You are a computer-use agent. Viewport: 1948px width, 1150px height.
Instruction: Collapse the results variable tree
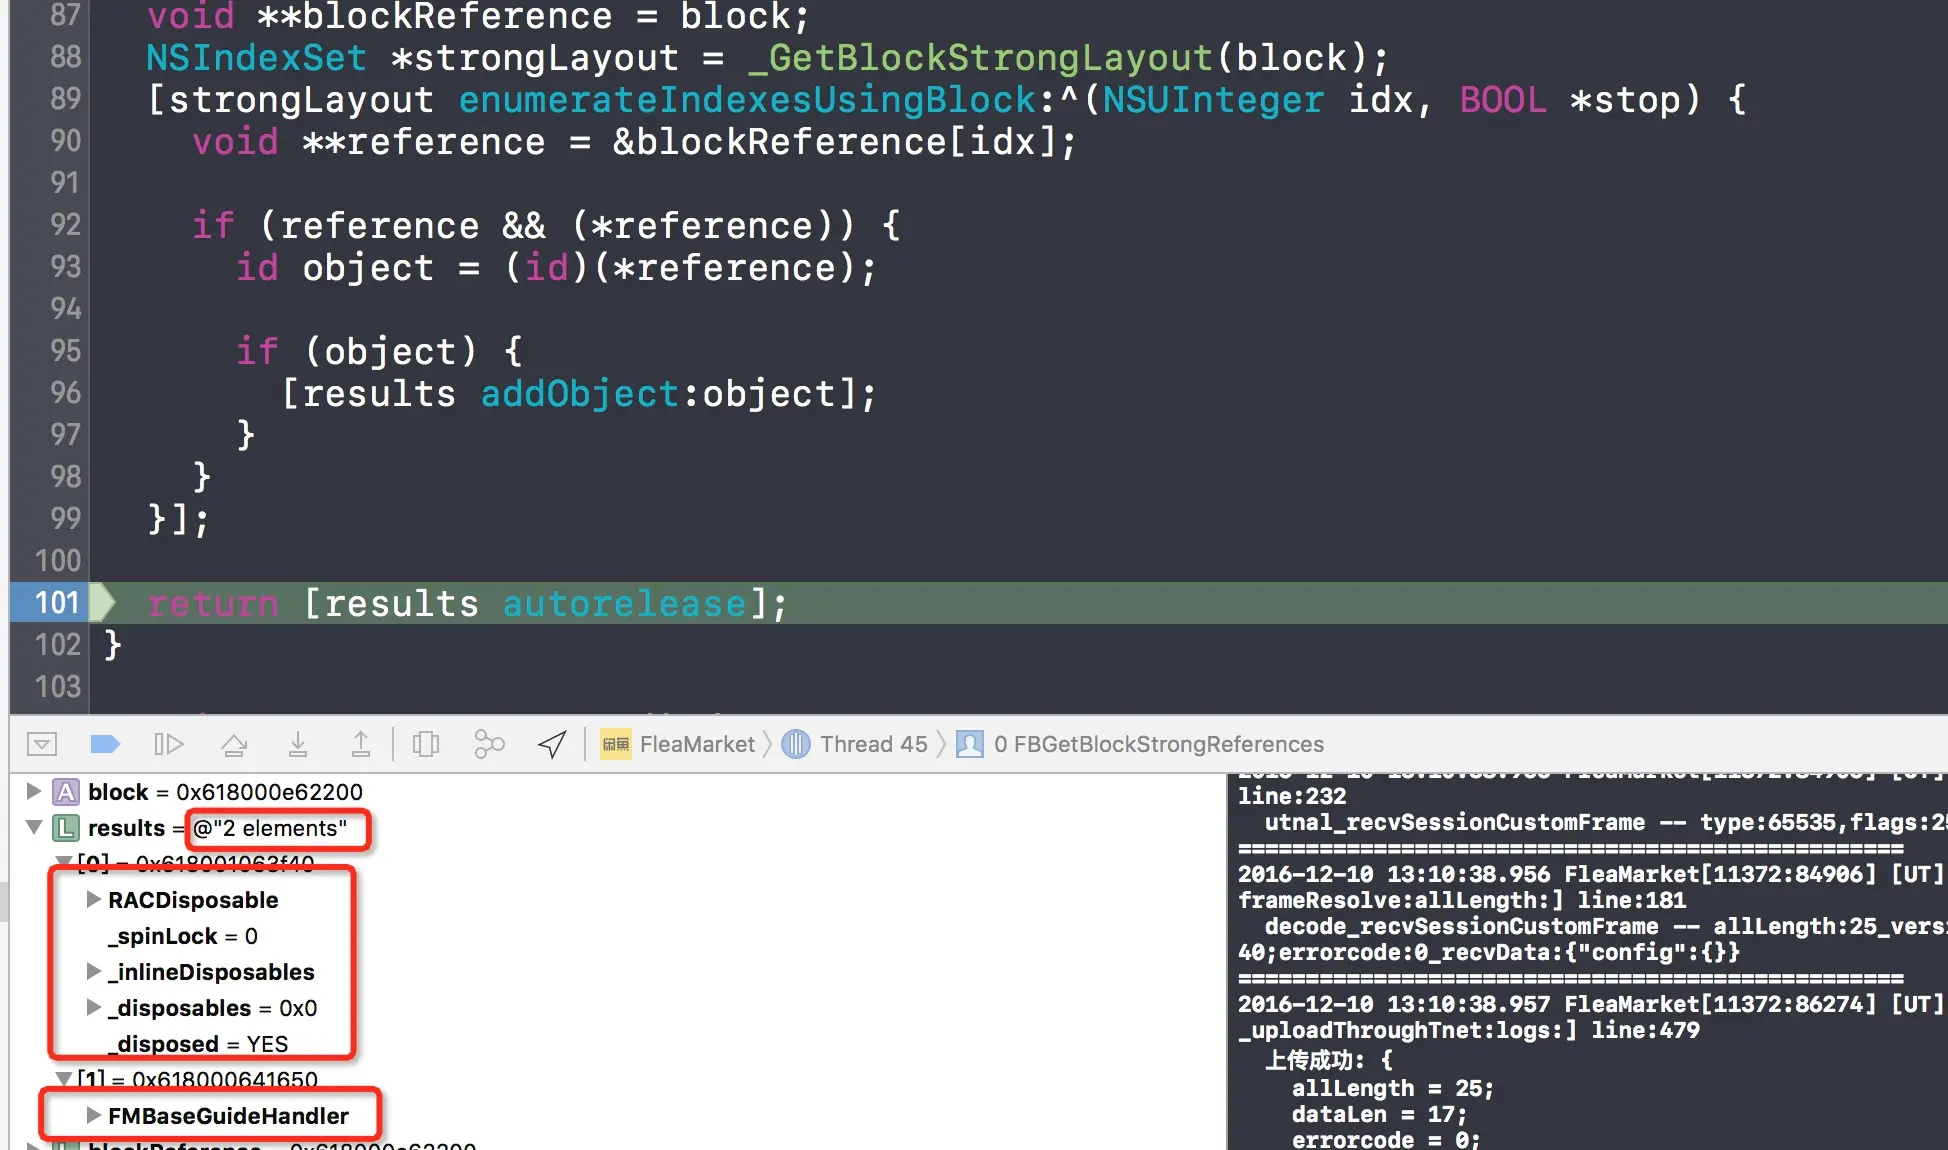click(34, 827)
